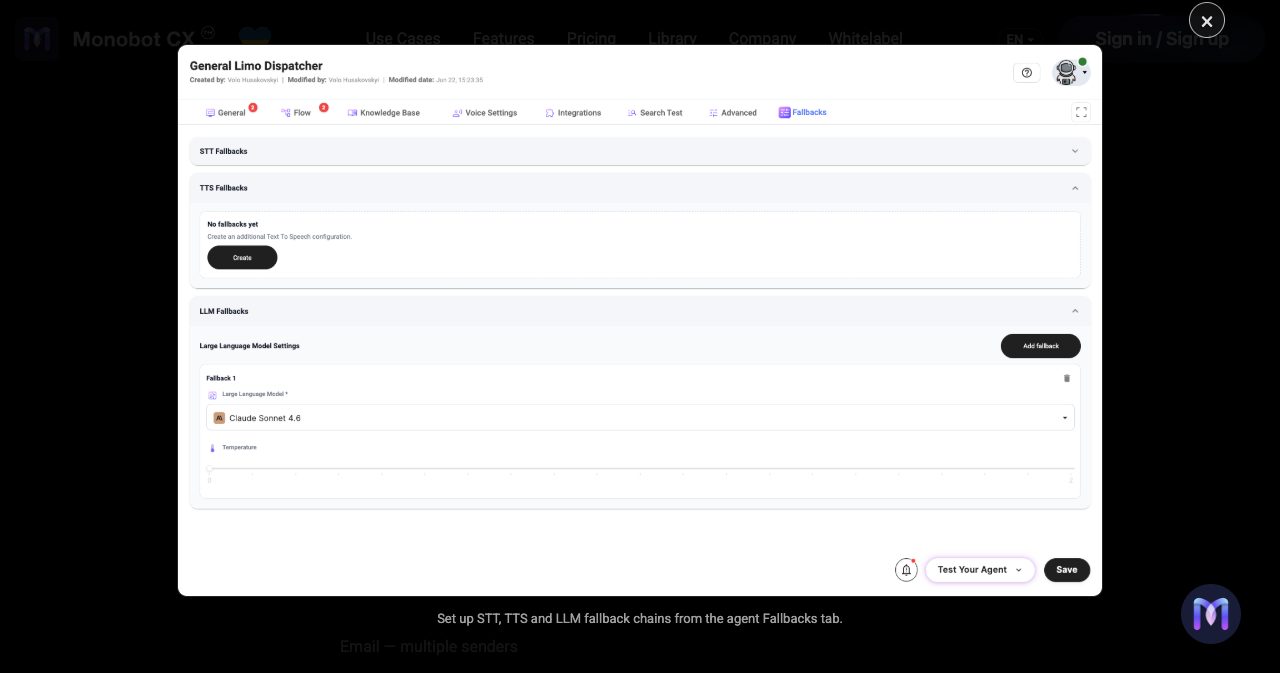1280x673 pixels.
Task: Open the Features menu item
Action: [503, 39]
